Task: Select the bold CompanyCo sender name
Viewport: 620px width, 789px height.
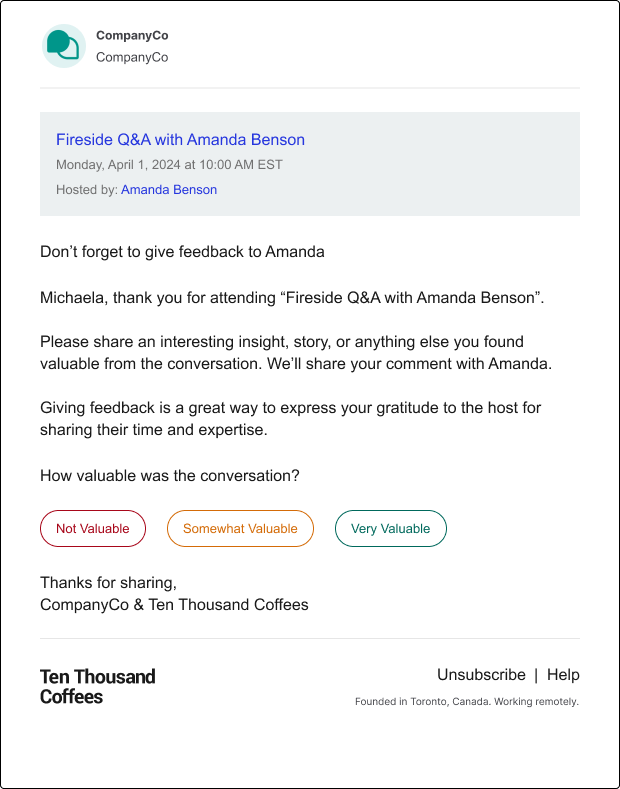Action: point(132,36)
